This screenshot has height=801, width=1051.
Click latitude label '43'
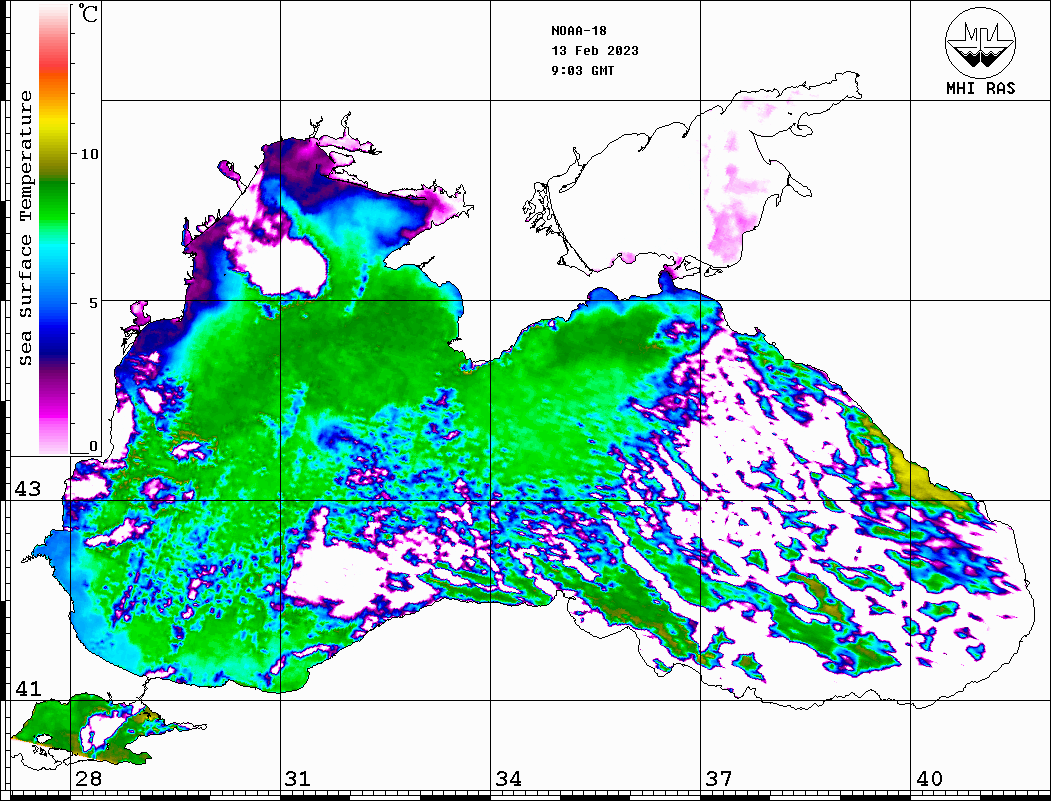tap(28, 489)
